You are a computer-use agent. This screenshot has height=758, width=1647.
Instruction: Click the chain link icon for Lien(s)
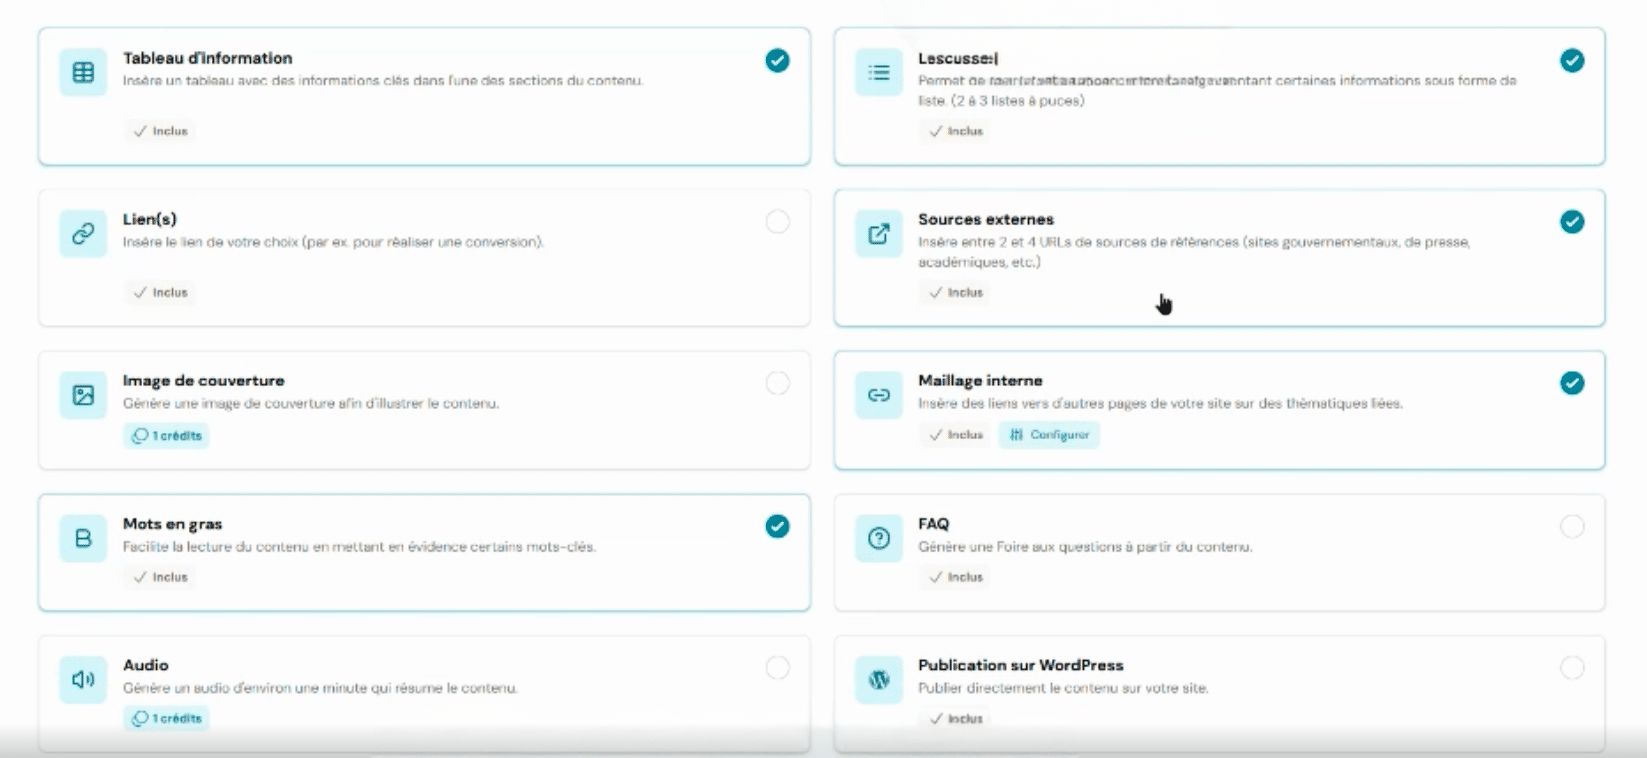point(83,234)
